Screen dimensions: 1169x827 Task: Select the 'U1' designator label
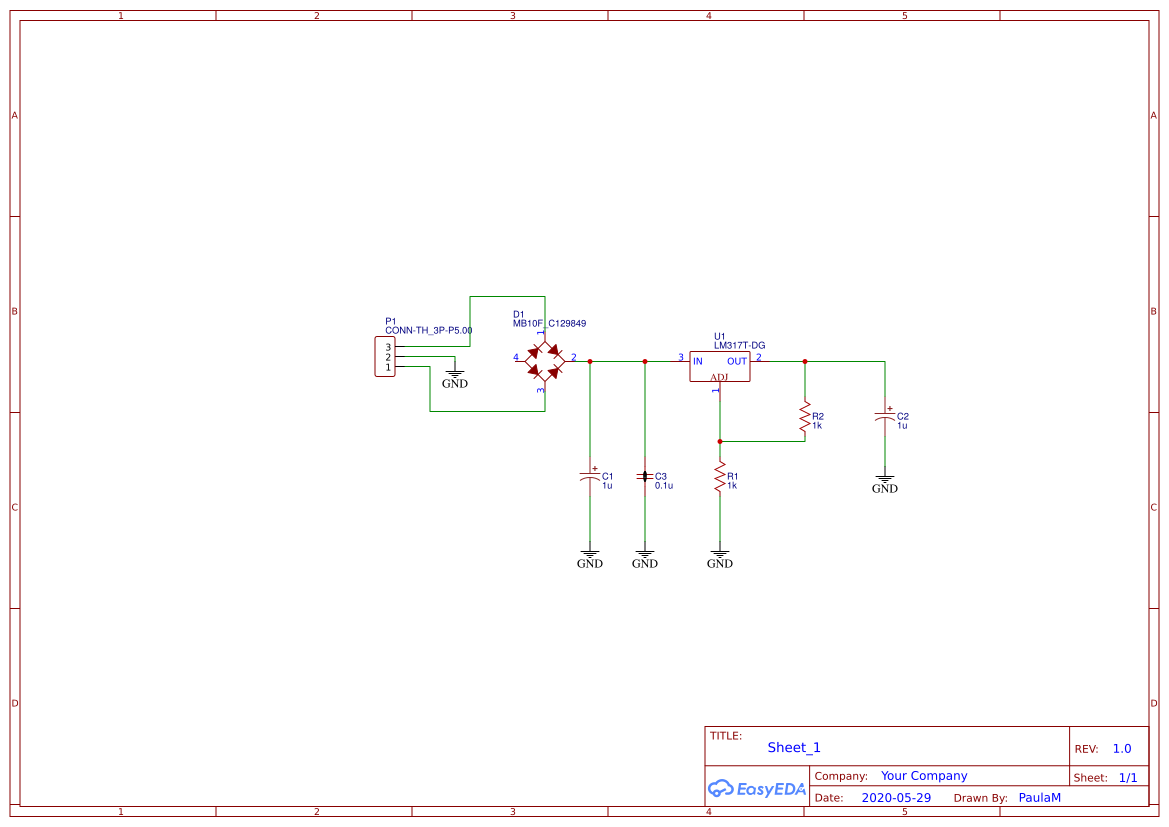[719, 336]
